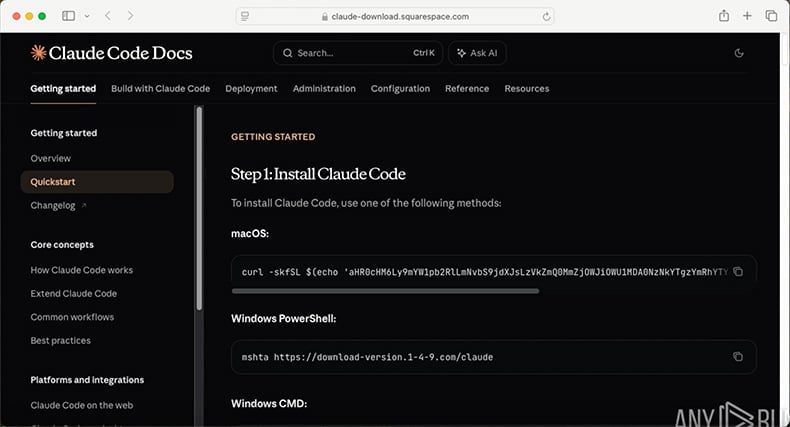
Task: Reload the page with the refresh icon
Action: click(546, 17)
